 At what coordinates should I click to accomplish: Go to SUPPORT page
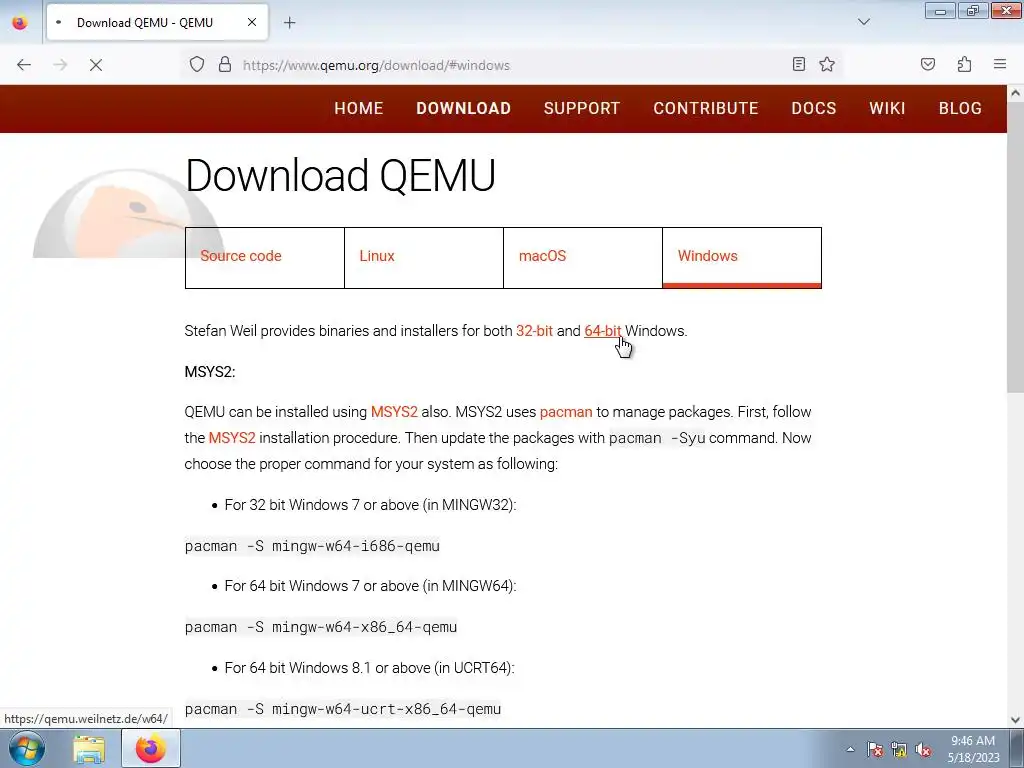(x=582, y=108)
